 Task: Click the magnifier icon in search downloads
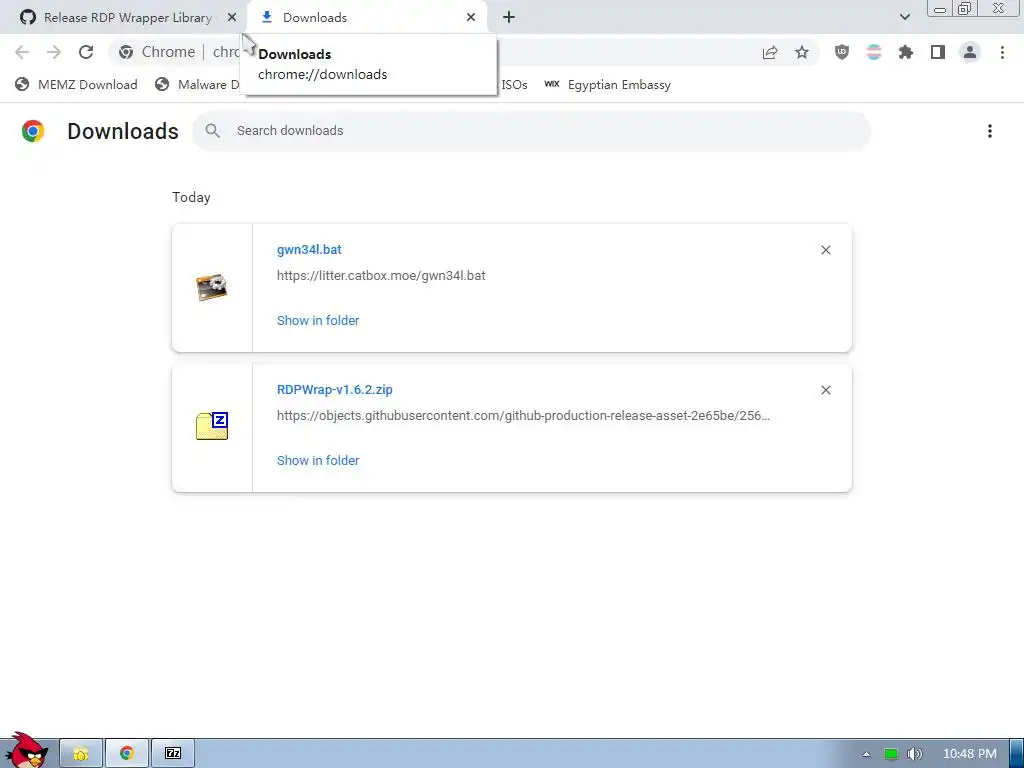(212, 131)
